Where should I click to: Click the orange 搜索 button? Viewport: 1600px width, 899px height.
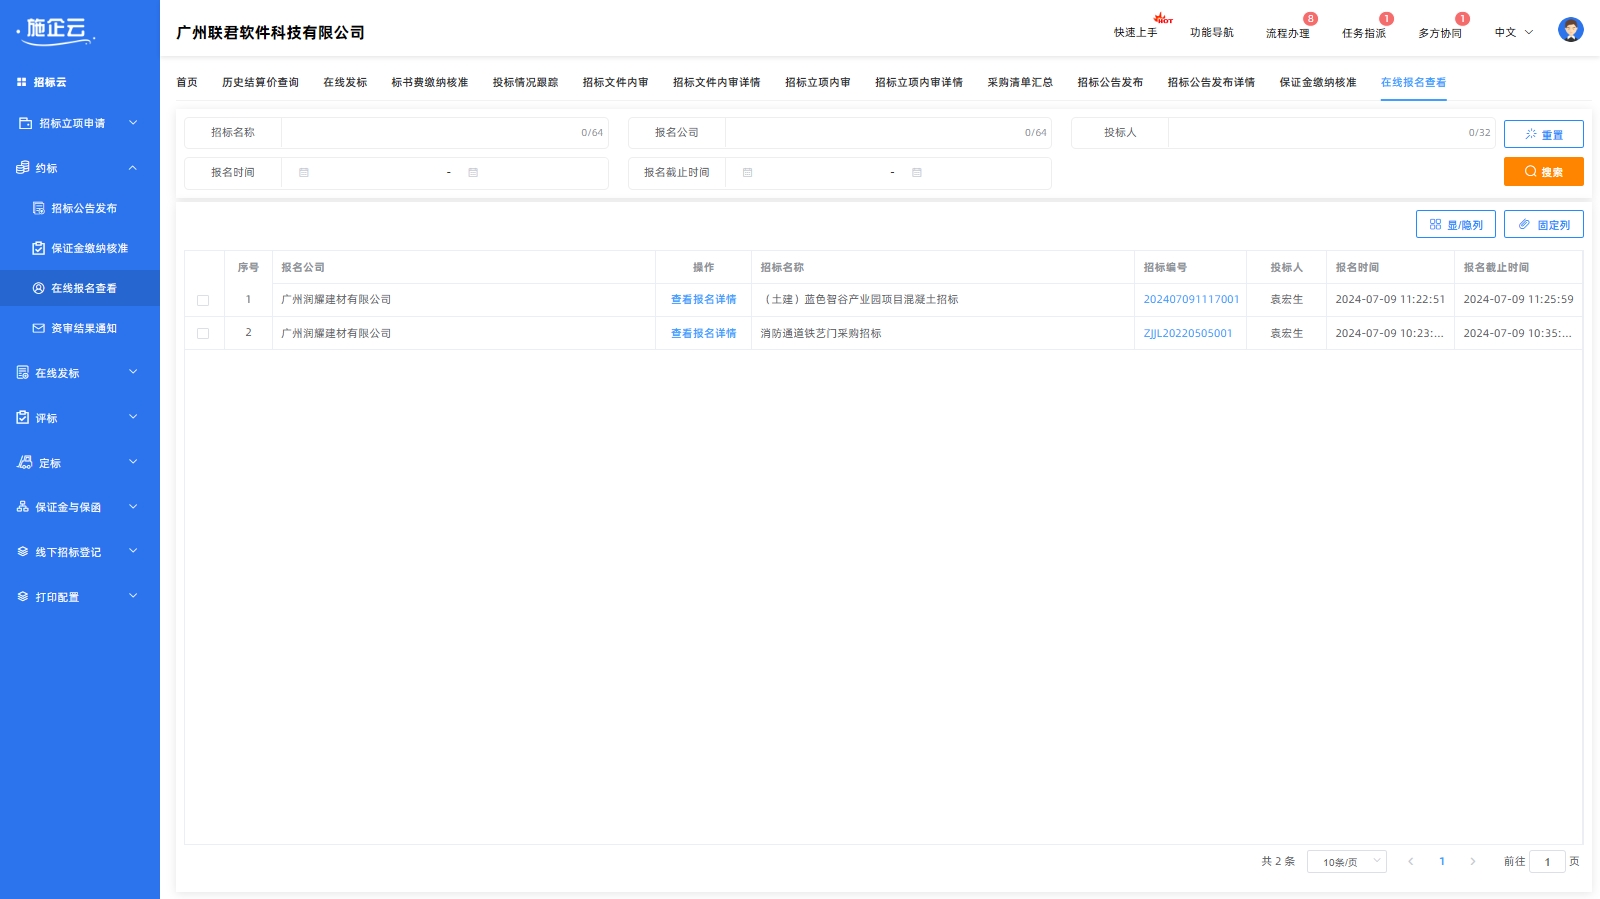[1544, 171]
